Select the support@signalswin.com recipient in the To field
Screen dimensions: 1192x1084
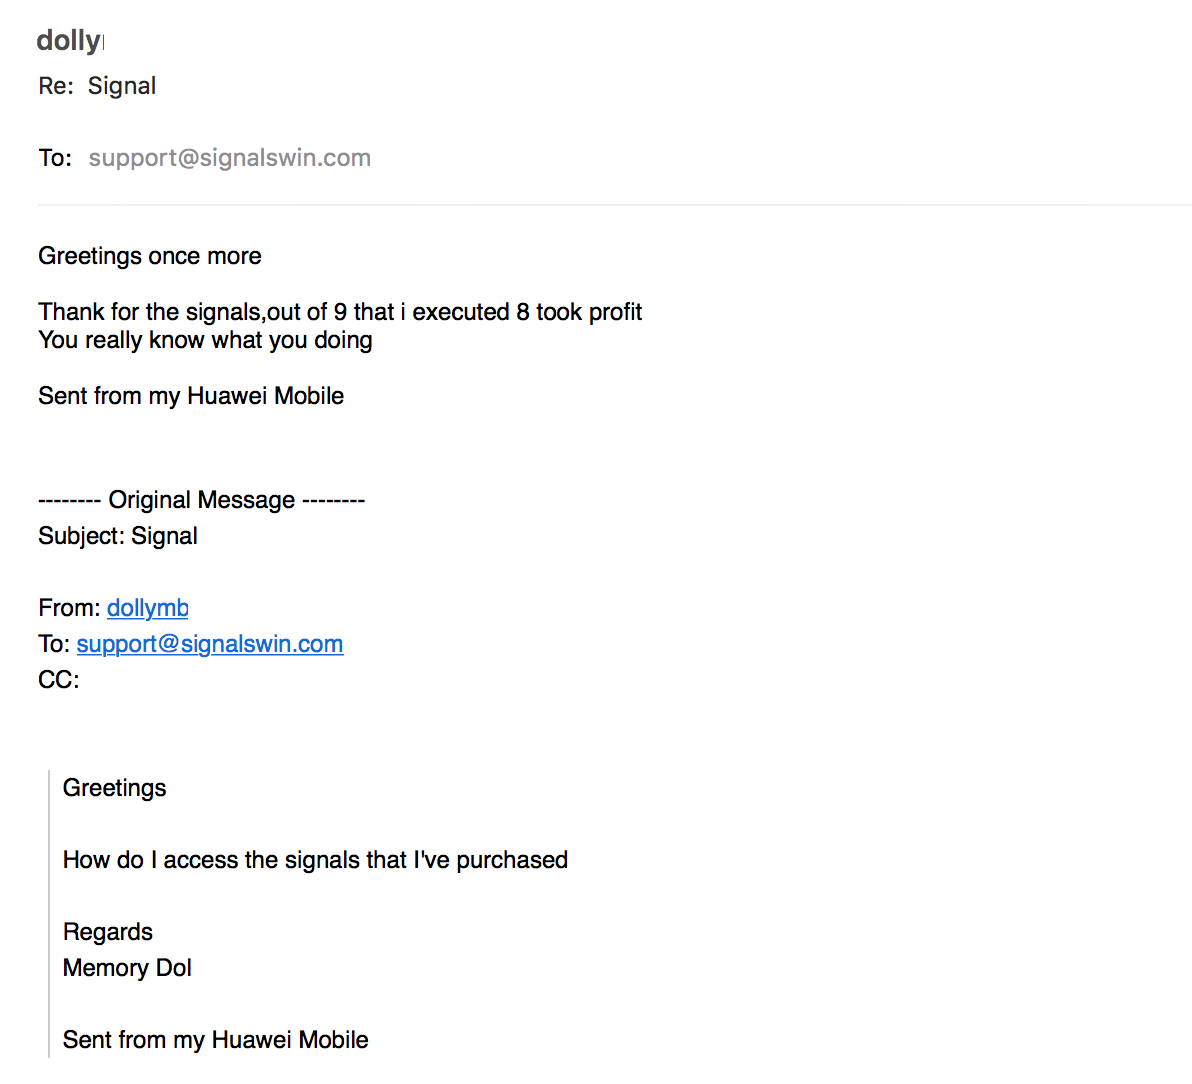[x=230, y=158]
